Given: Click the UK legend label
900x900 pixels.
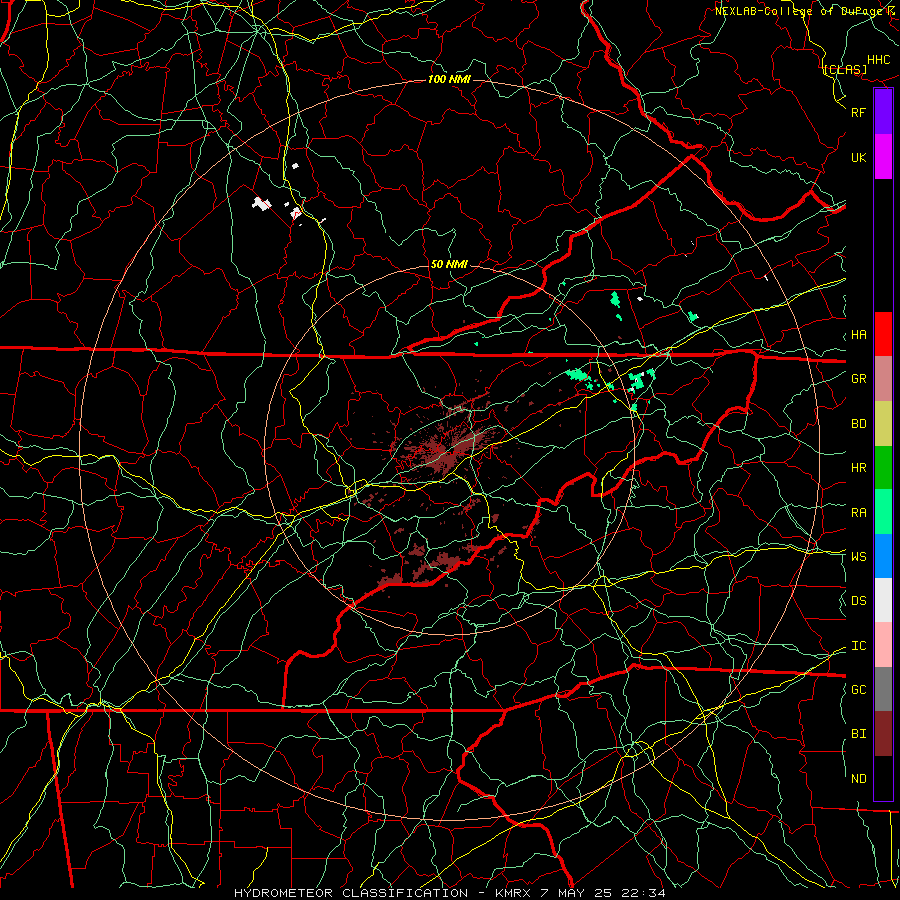Looking at the screenshot, I should click(x=859, y=158).
